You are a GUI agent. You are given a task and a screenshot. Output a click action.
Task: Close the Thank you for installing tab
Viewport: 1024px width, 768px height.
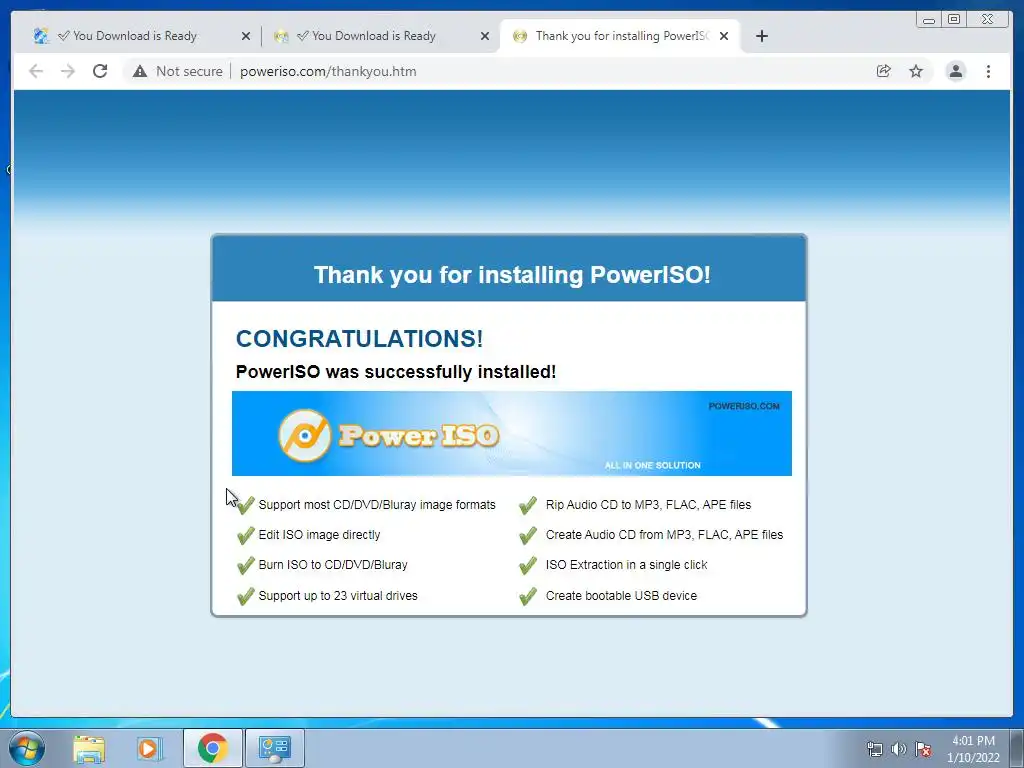(x=724, y=36)
